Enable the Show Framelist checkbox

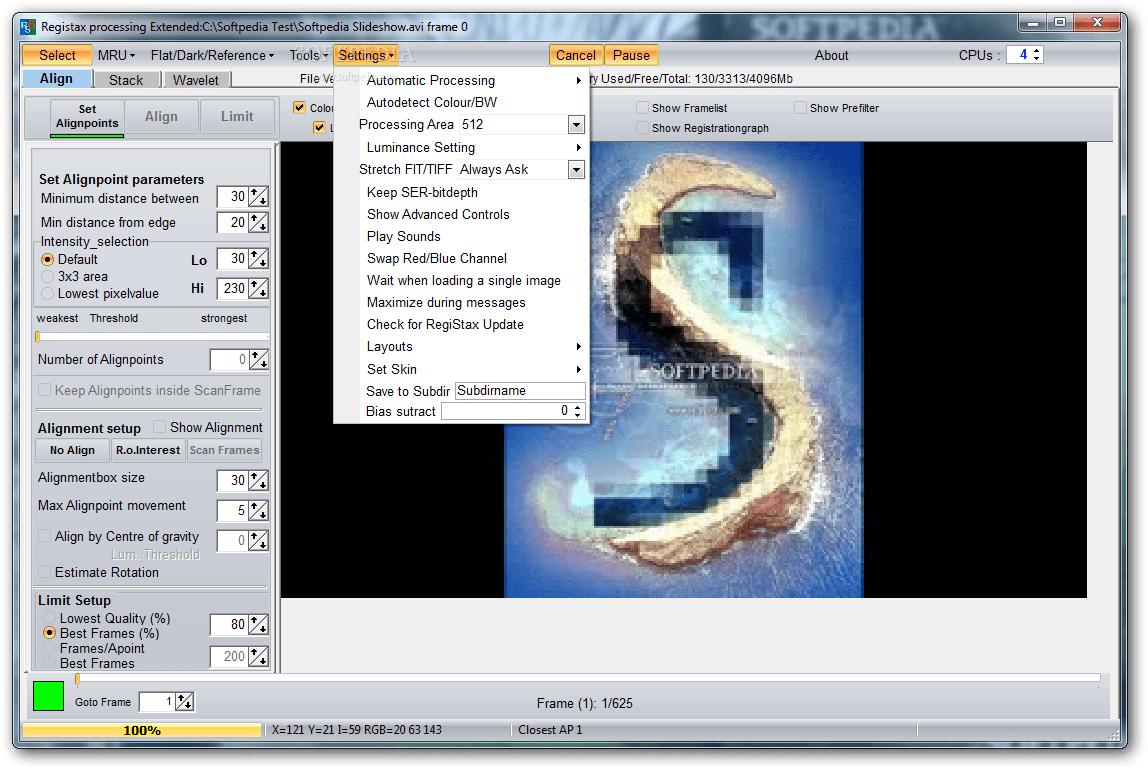[640, 107]
